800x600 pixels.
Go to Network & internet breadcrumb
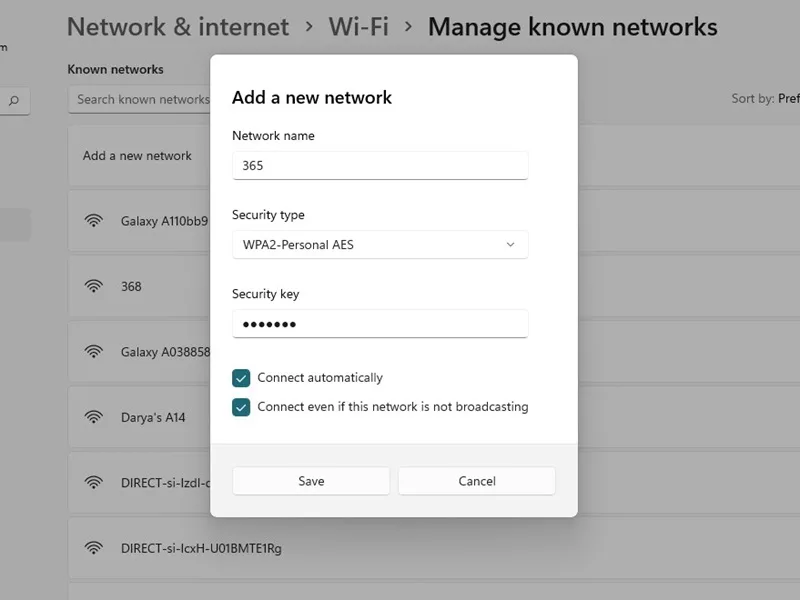pos(178,27)
